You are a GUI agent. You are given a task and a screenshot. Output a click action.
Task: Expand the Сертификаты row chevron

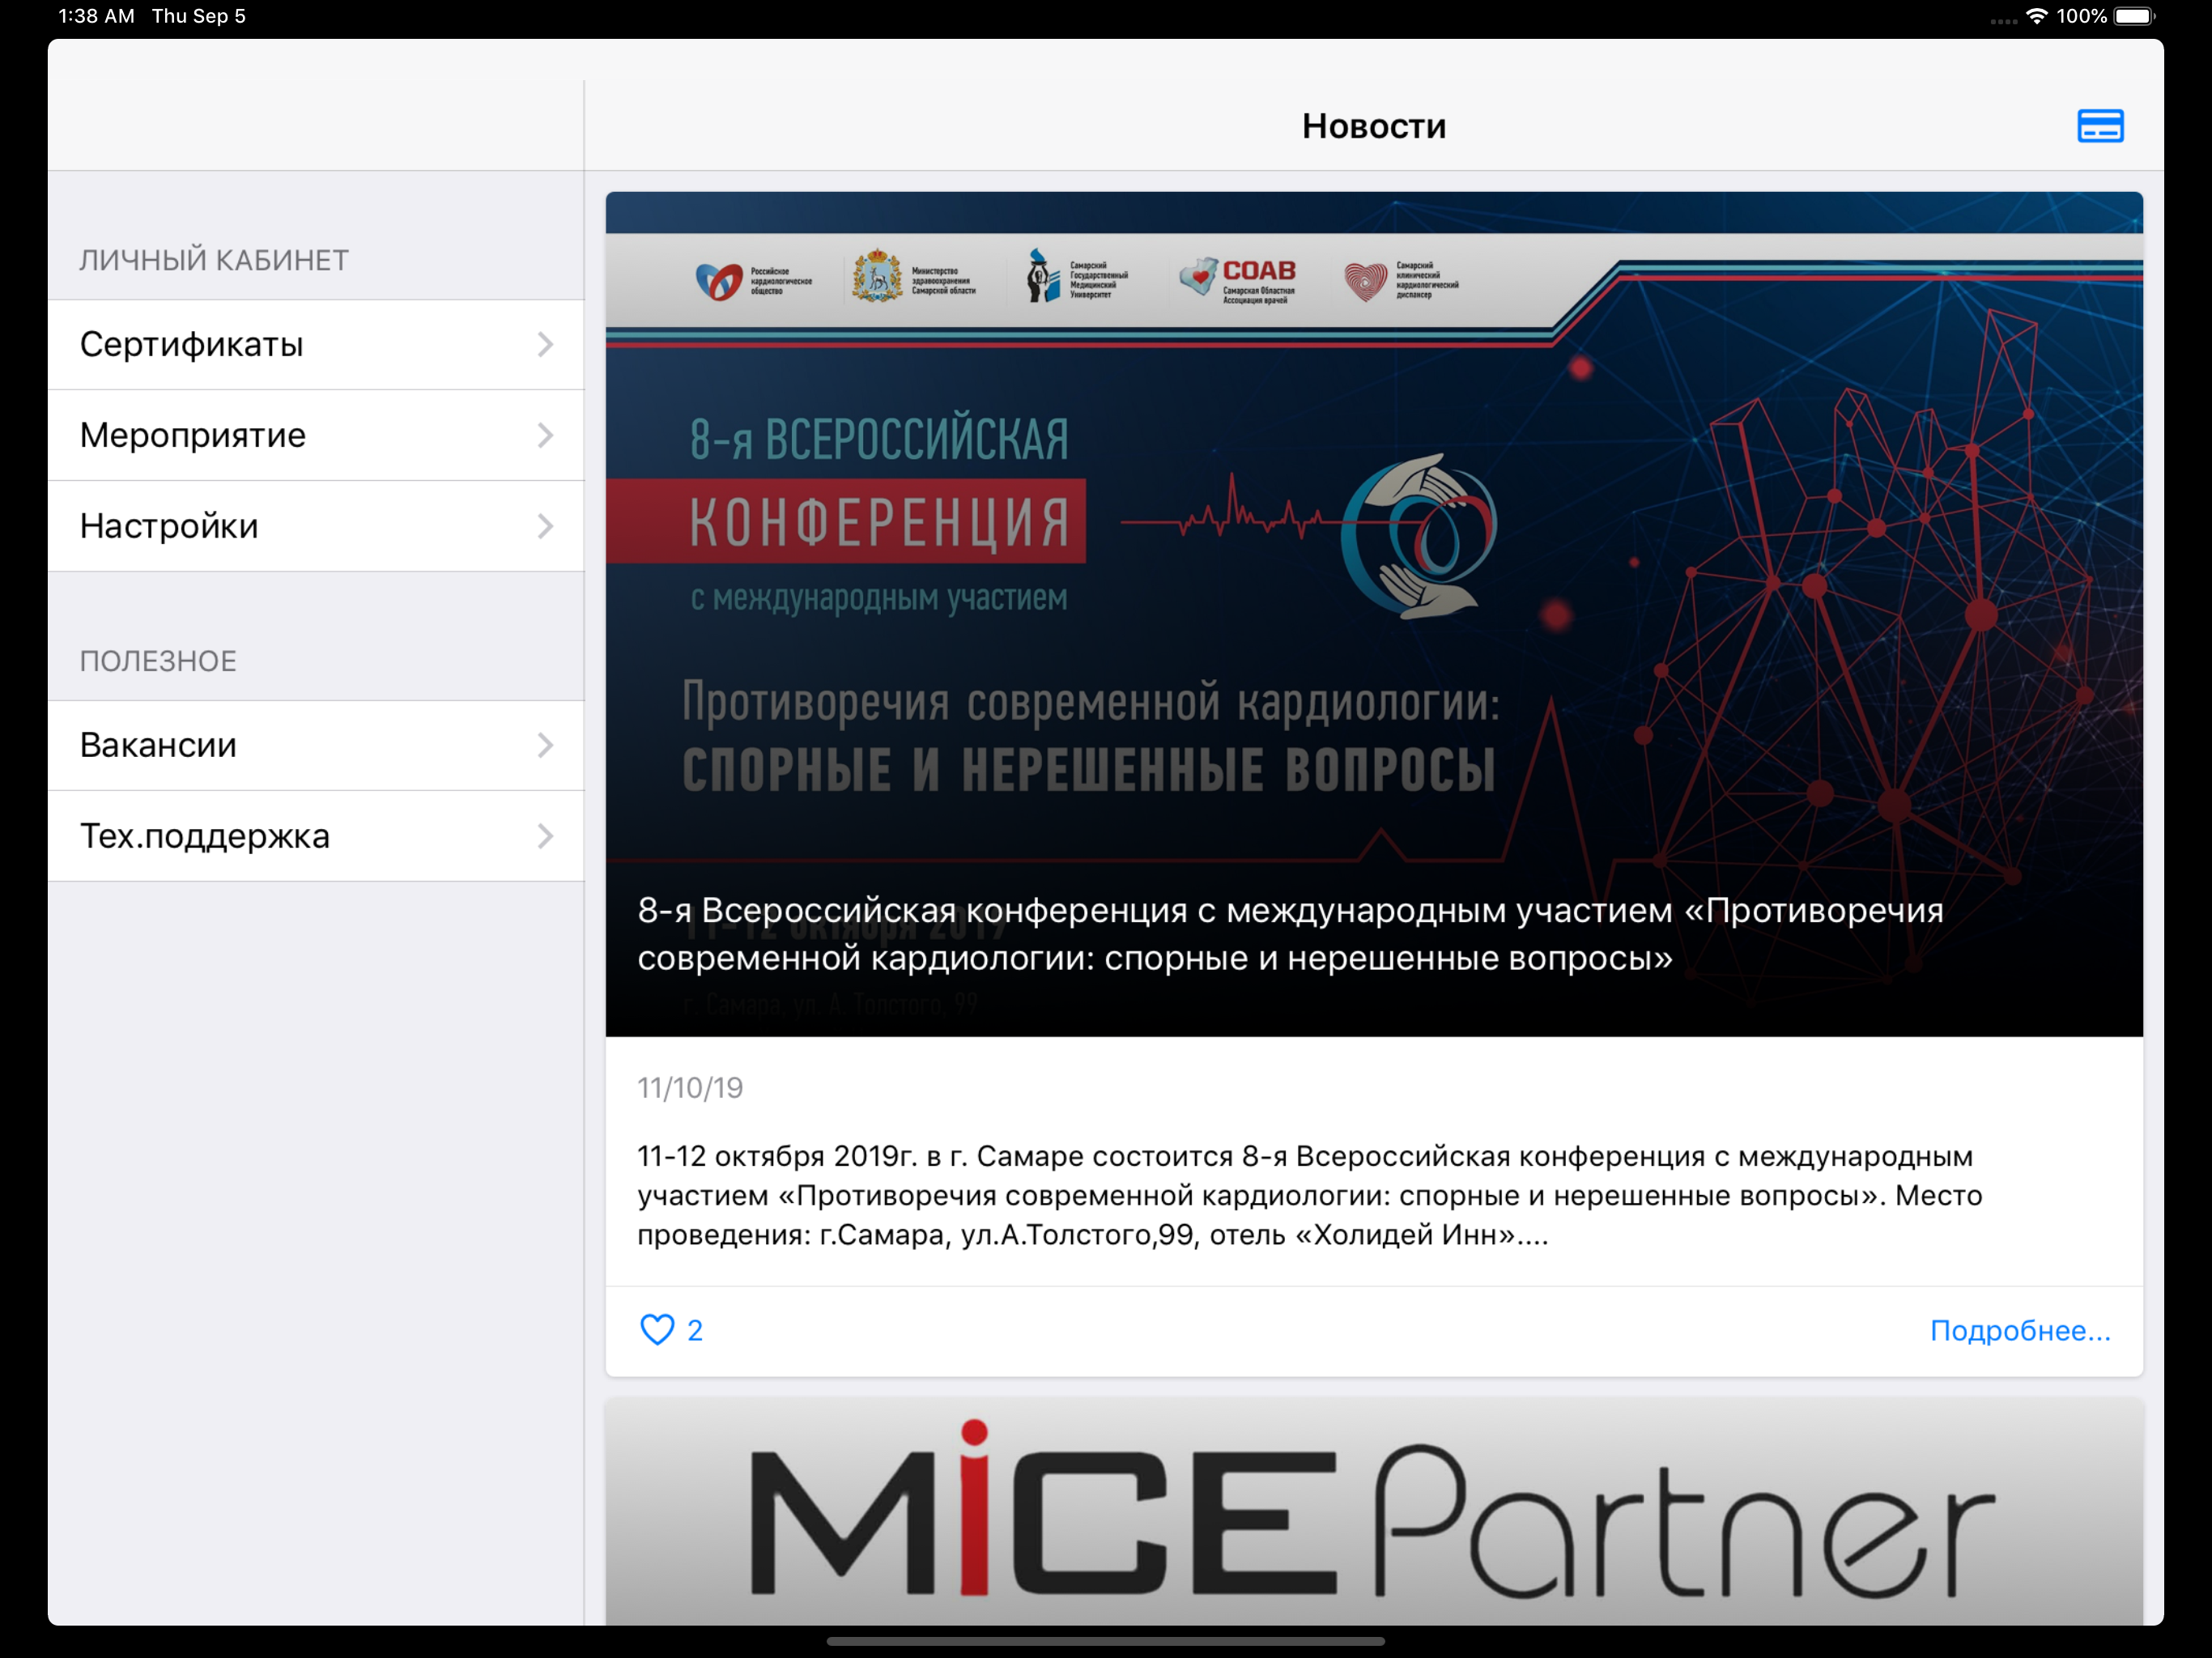click(545, 345)
